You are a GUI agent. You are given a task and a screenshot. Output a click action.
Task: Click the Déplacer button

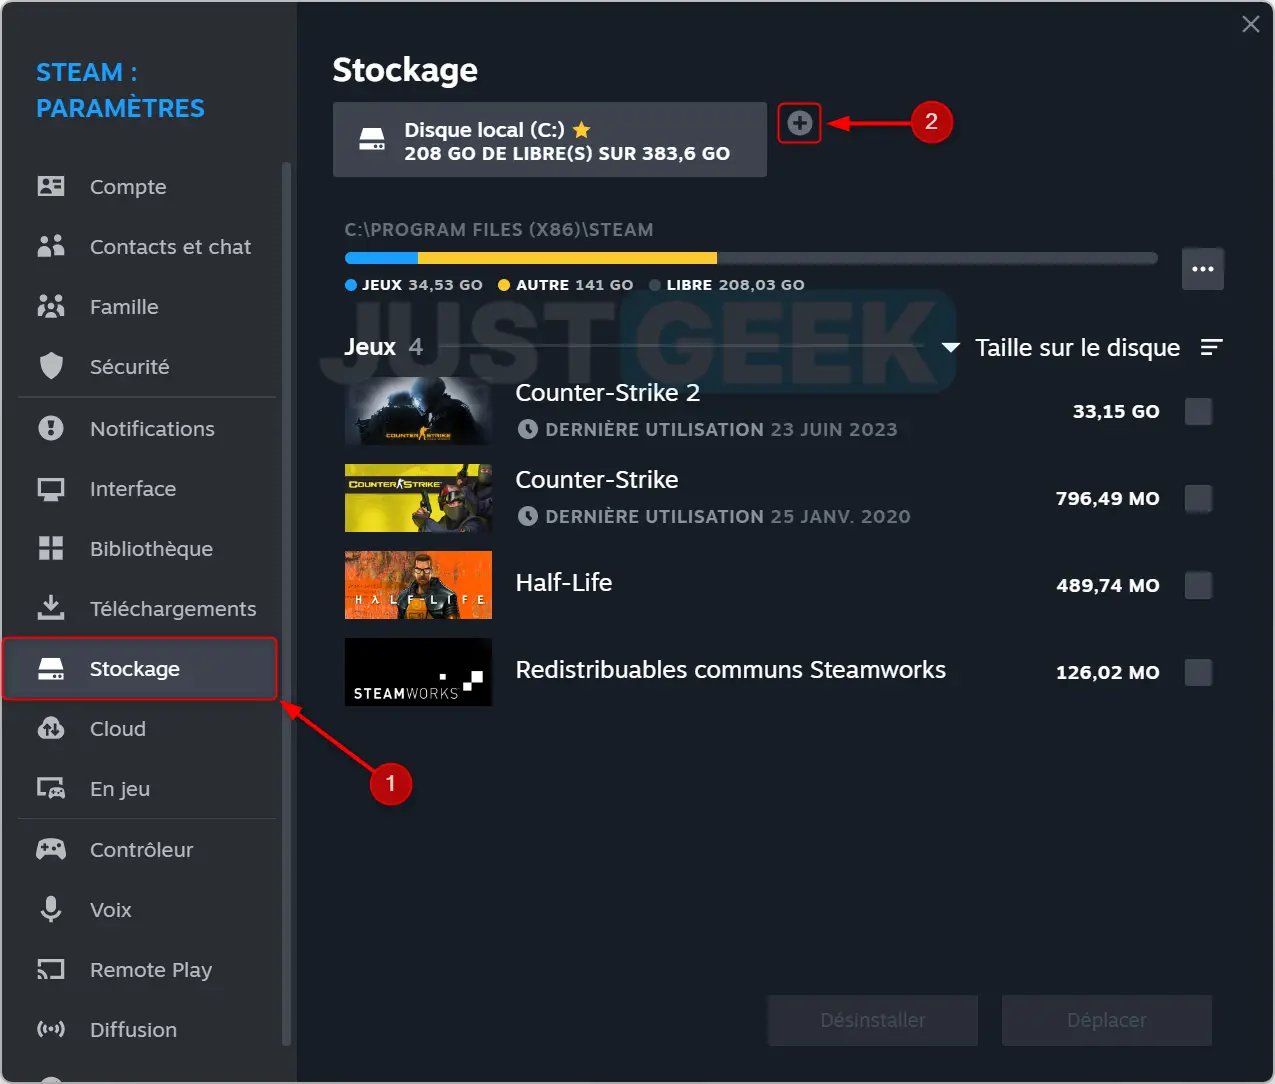pos(1106,1020)
